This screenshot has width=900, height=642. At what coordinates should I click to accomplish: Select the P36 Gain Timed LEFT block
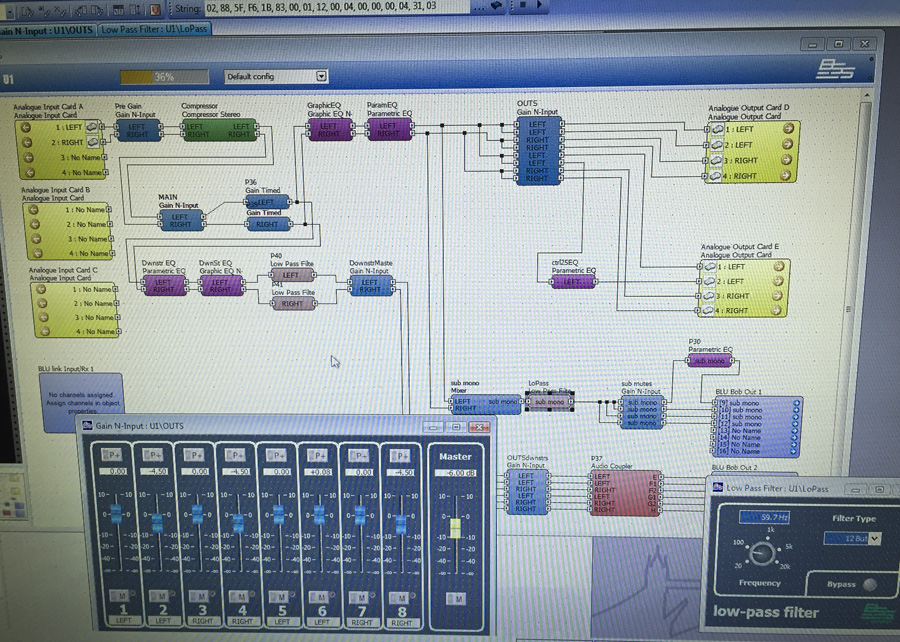pyautogui.click(x=267, y=202)
